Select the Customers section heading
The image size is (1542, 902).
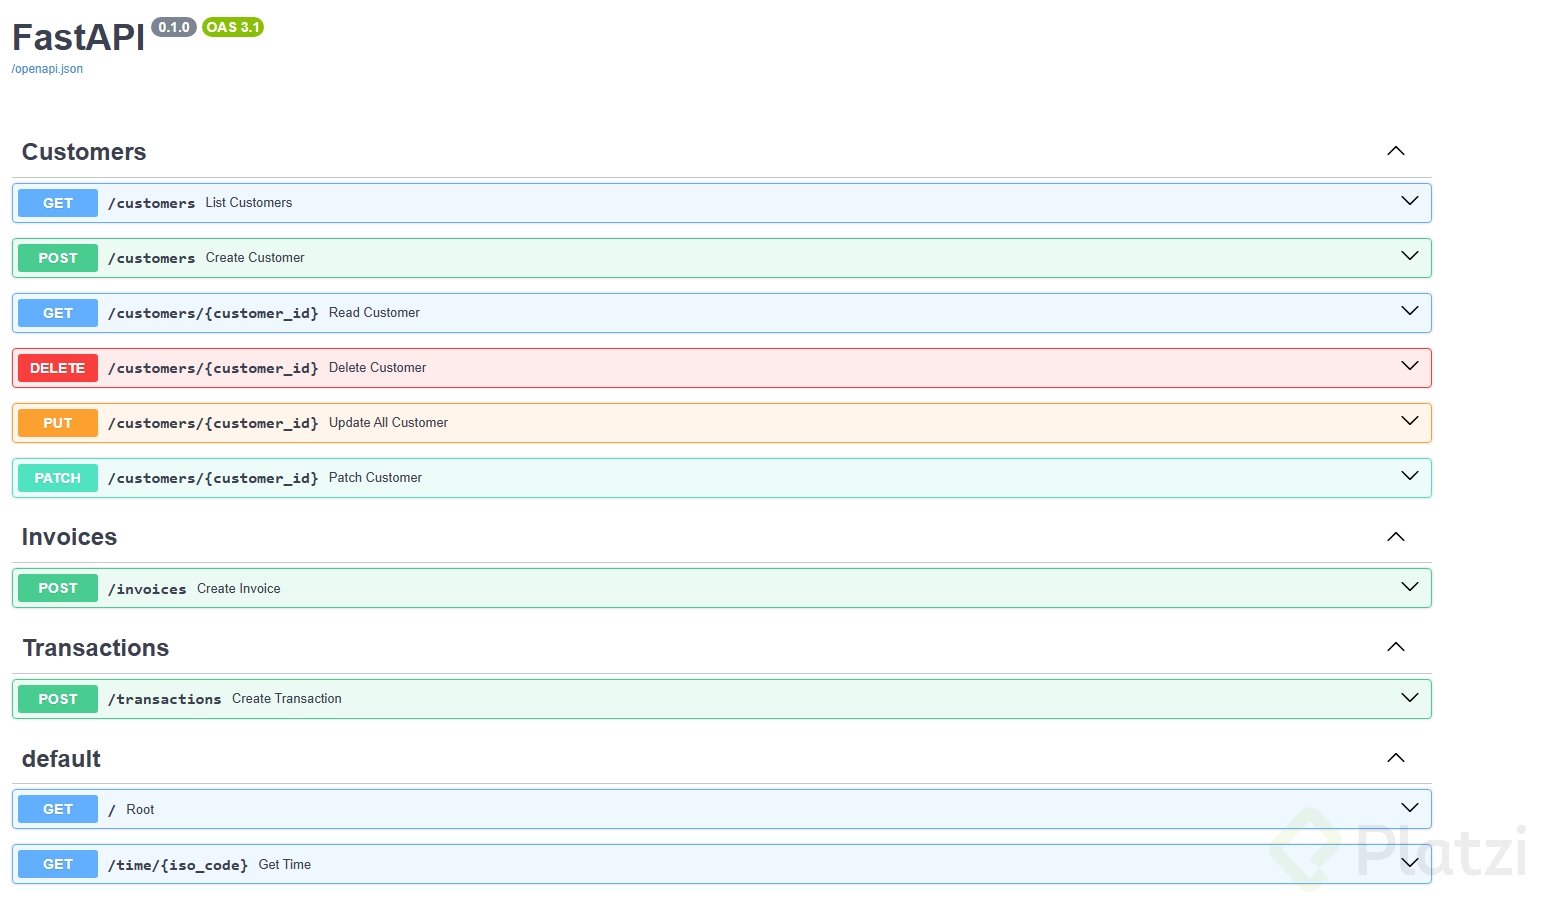[84, 152]
